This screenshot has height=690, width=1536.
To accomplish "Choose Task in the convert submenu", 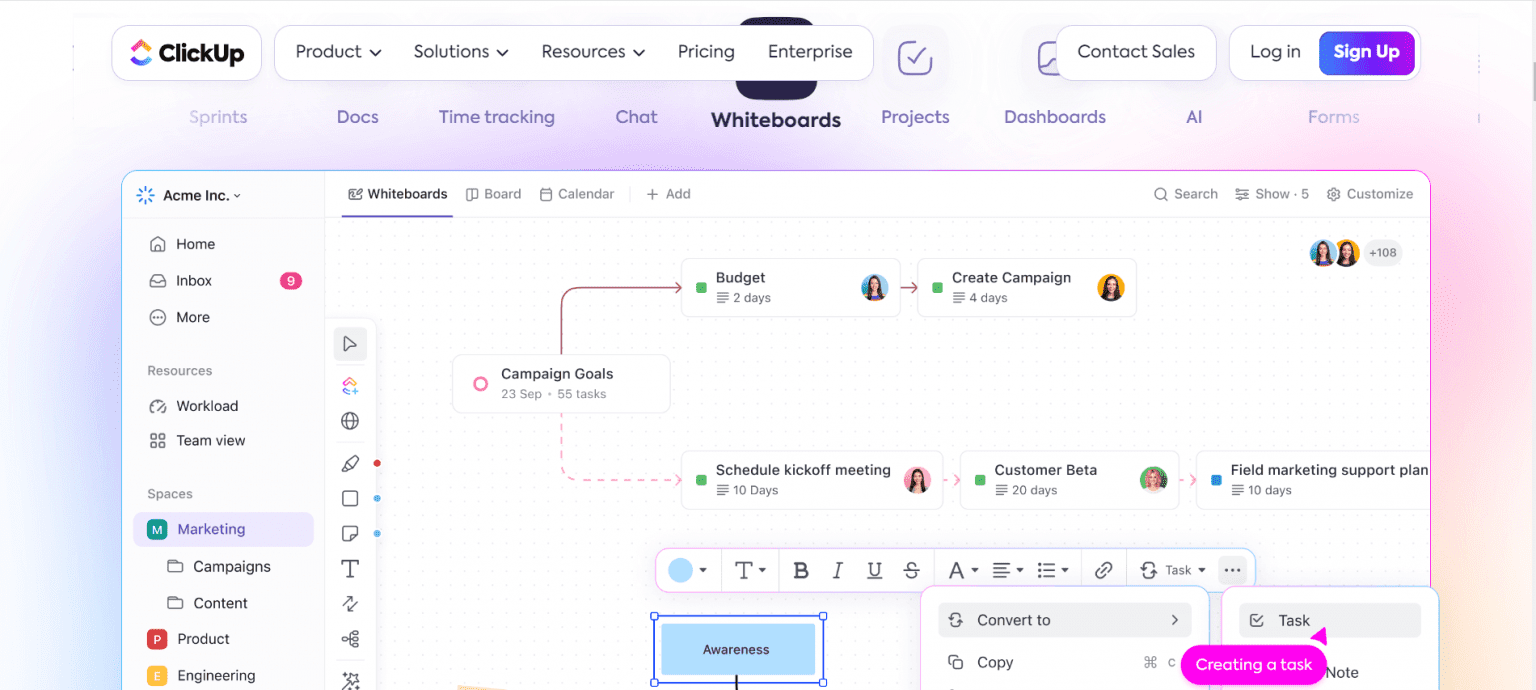I will [1330, 620].
